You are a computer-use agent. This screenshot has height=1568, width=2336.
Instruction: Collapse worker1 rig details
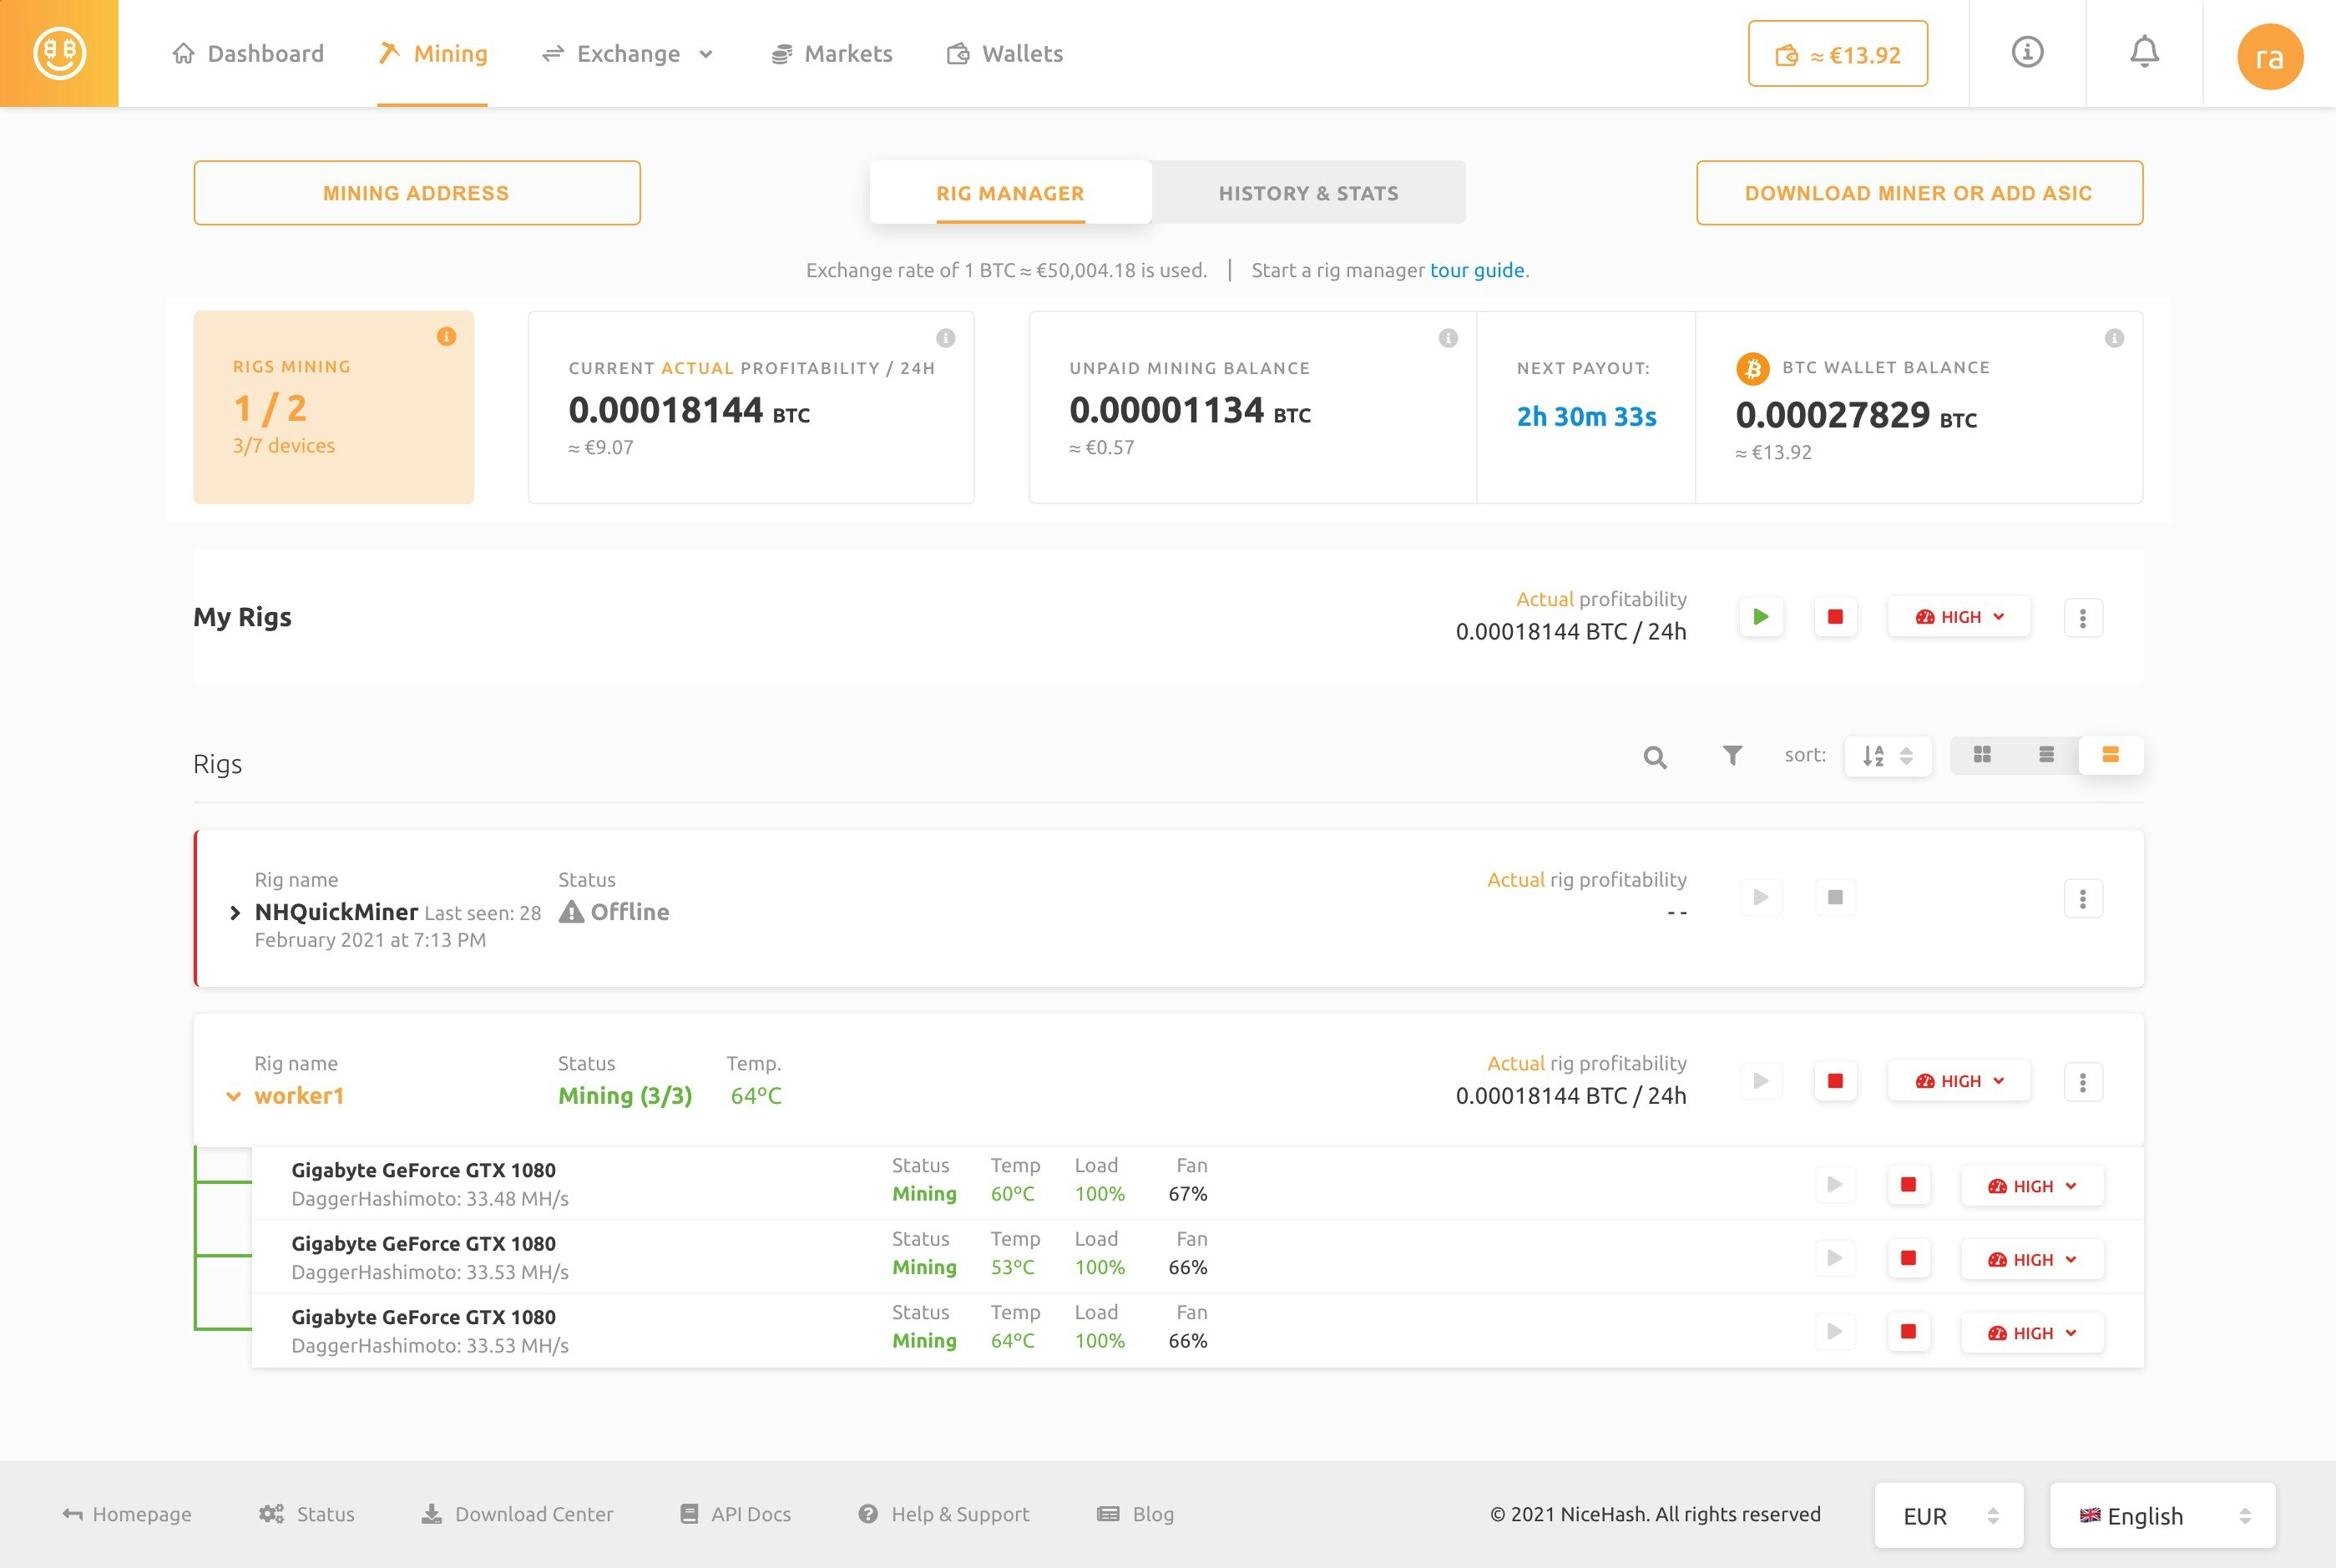[233, 1095]
